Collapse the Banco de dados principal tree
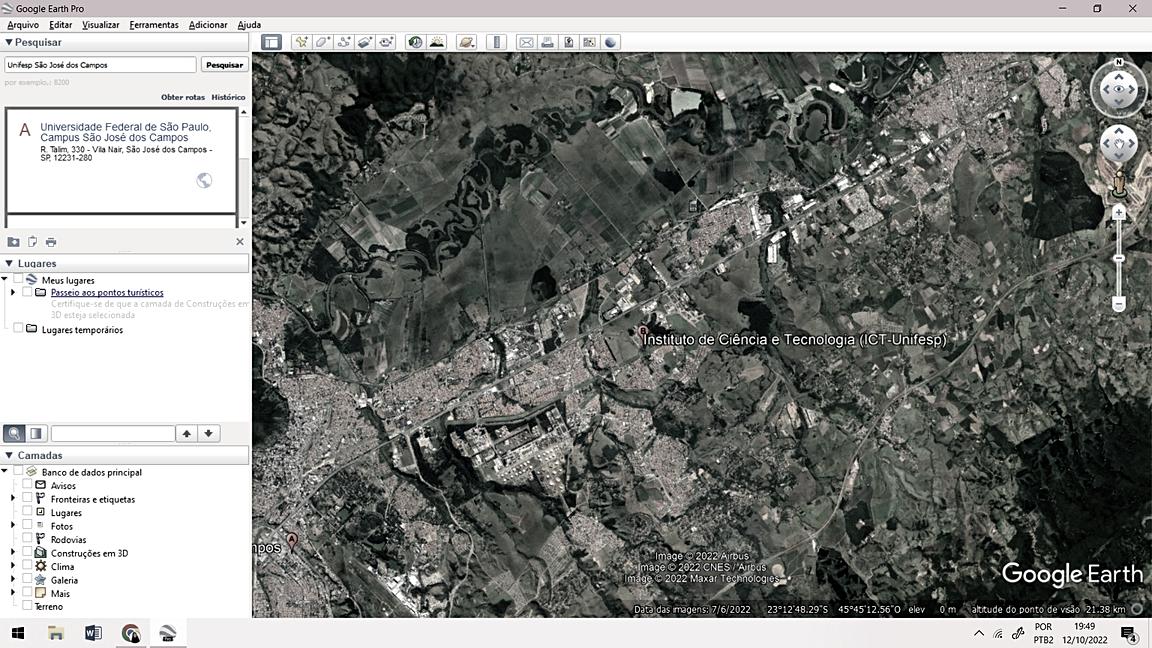 coord(4,472)
